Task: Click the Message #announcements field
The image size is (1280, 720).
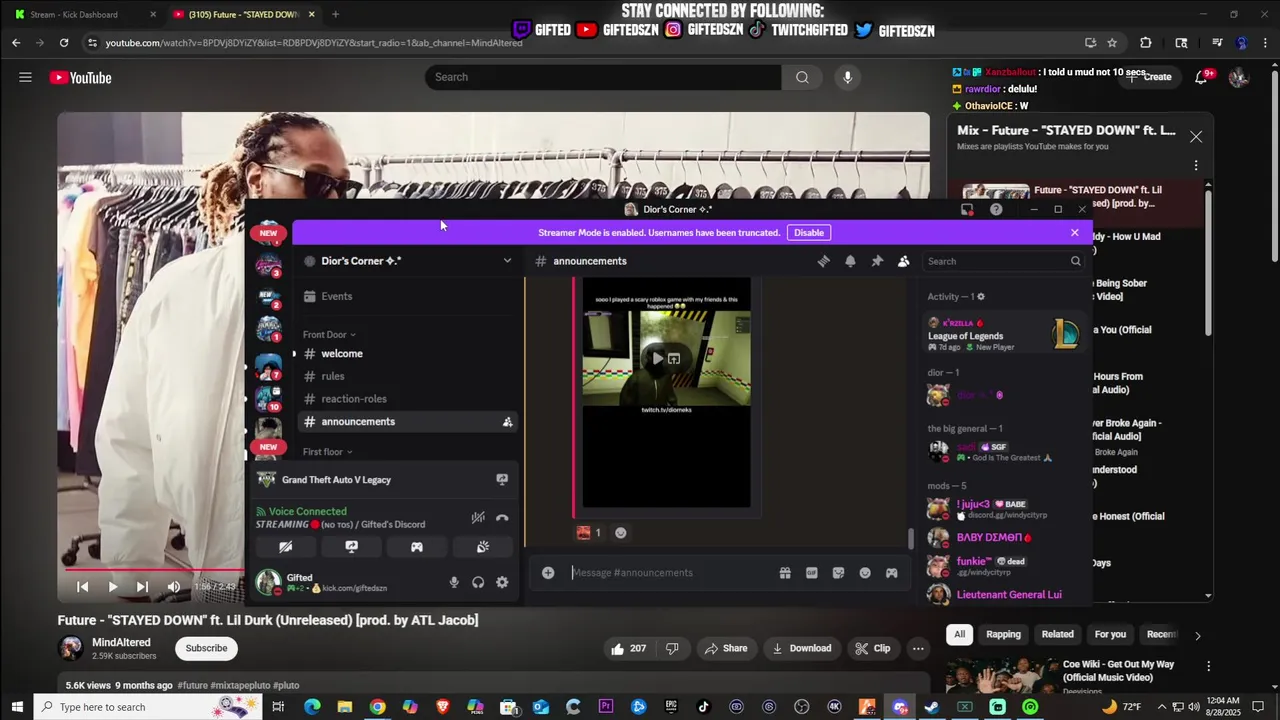Action: [670, 573]
